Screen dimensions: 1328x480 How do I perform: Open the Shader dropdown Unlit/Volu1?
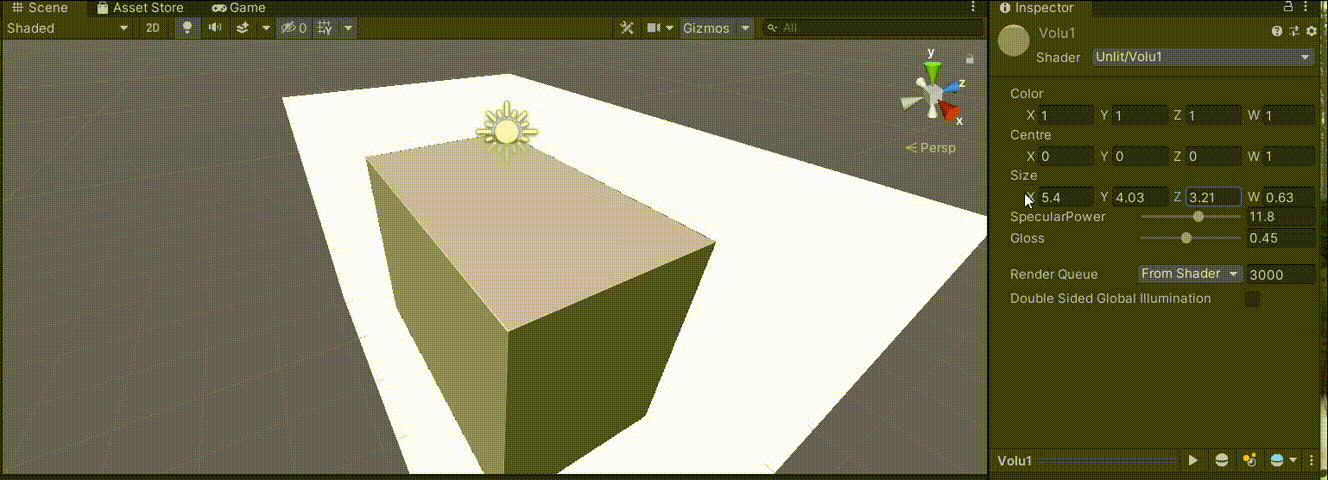[x=1203, y=57]
